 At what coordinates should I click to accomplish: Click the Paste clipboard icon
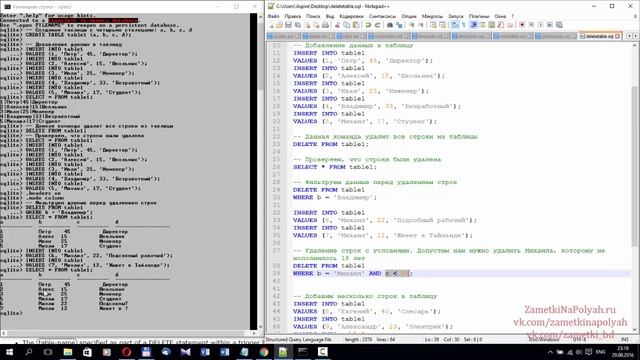coord(356,25)
